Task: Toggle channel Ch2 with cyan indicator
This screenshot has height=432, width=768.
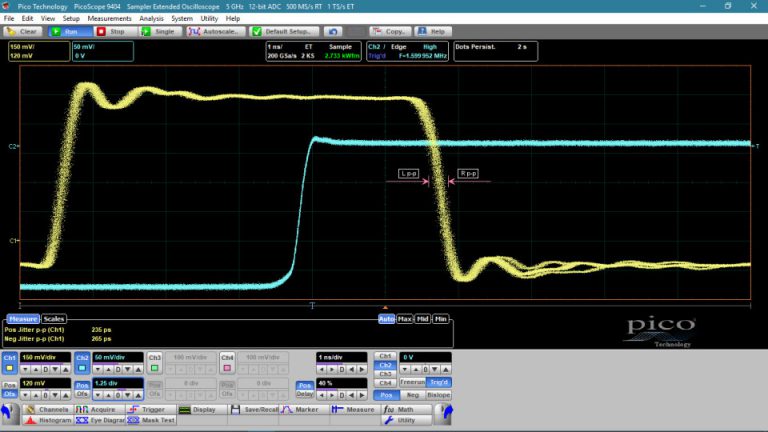Action: (82, 363)
